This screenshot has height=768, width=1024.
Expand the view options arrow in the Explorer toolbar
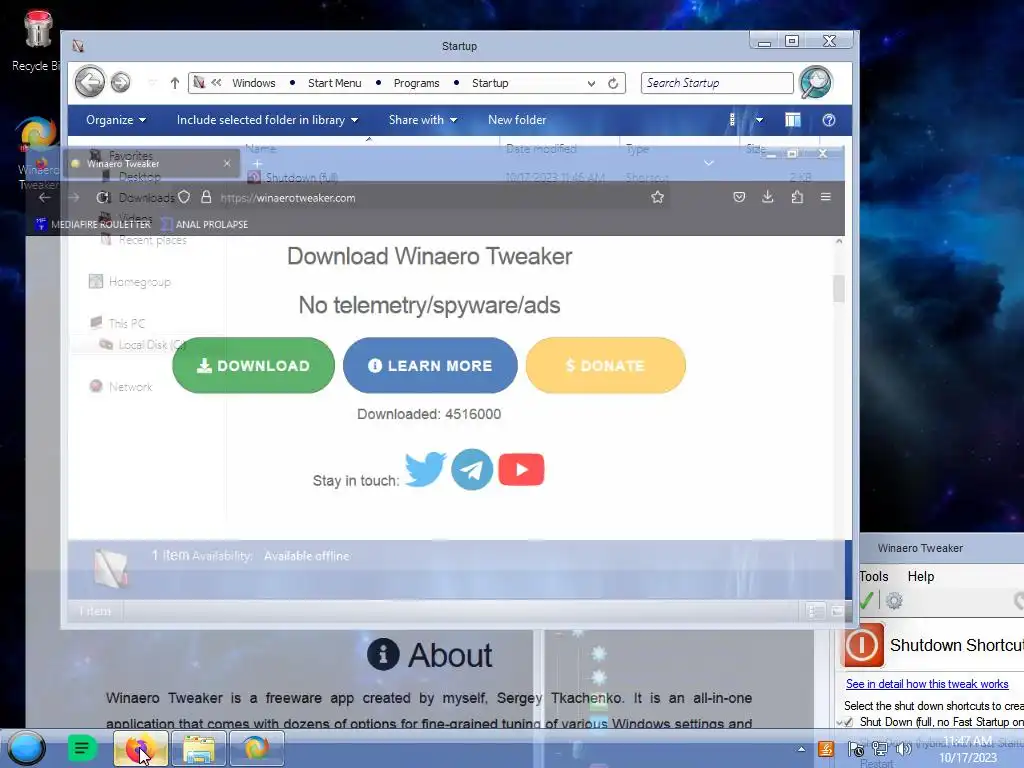[x=759, y=120]
